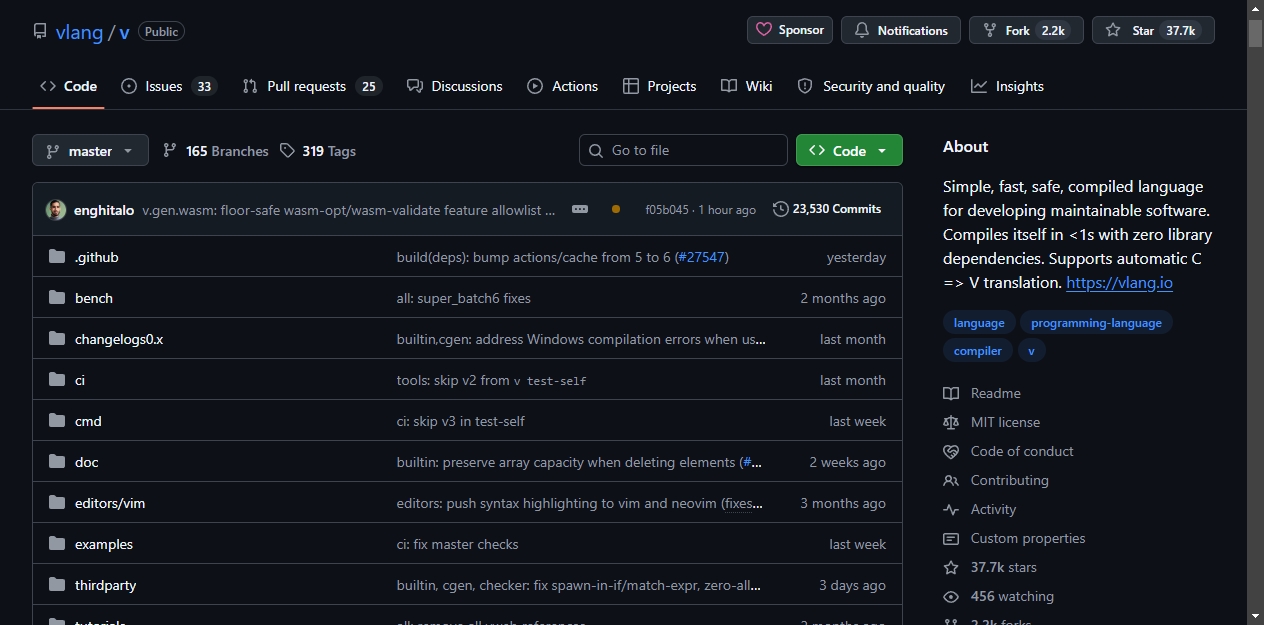Click the folder icon for .github
Viewport: 1264px width, 625px height.
(x=57, y=257)
